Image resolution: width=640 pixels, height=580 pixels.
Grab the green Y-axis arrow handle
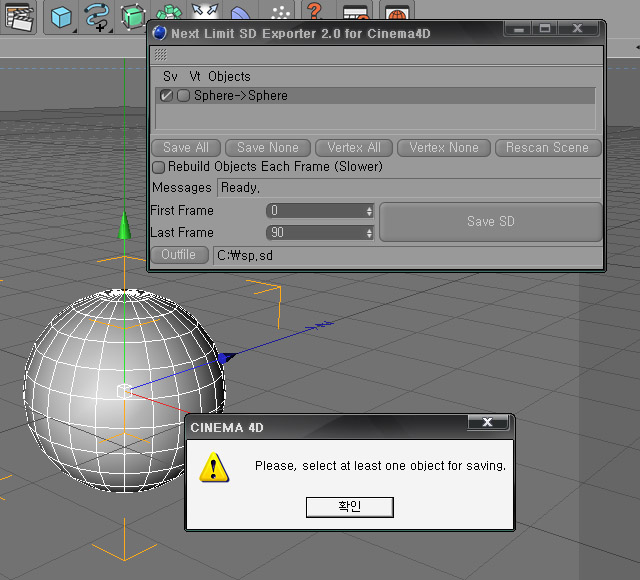pyautogui.click(x=124, y=224)
